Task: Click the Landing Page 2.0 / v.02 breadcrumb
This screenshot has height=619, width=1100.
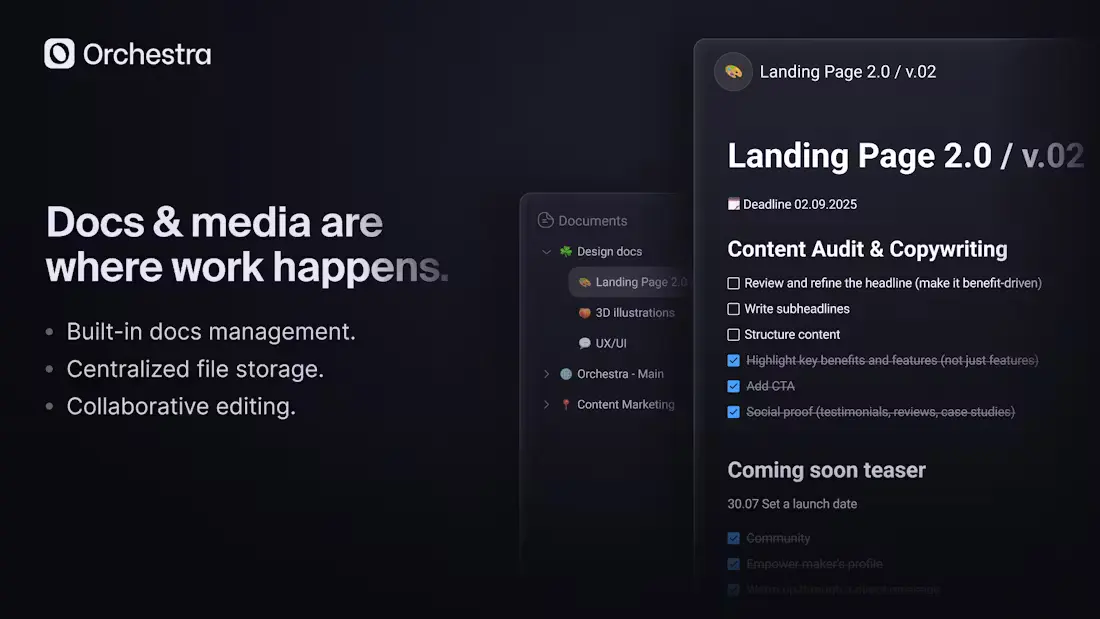Action: pyautogui.click(x=847, y=72)
